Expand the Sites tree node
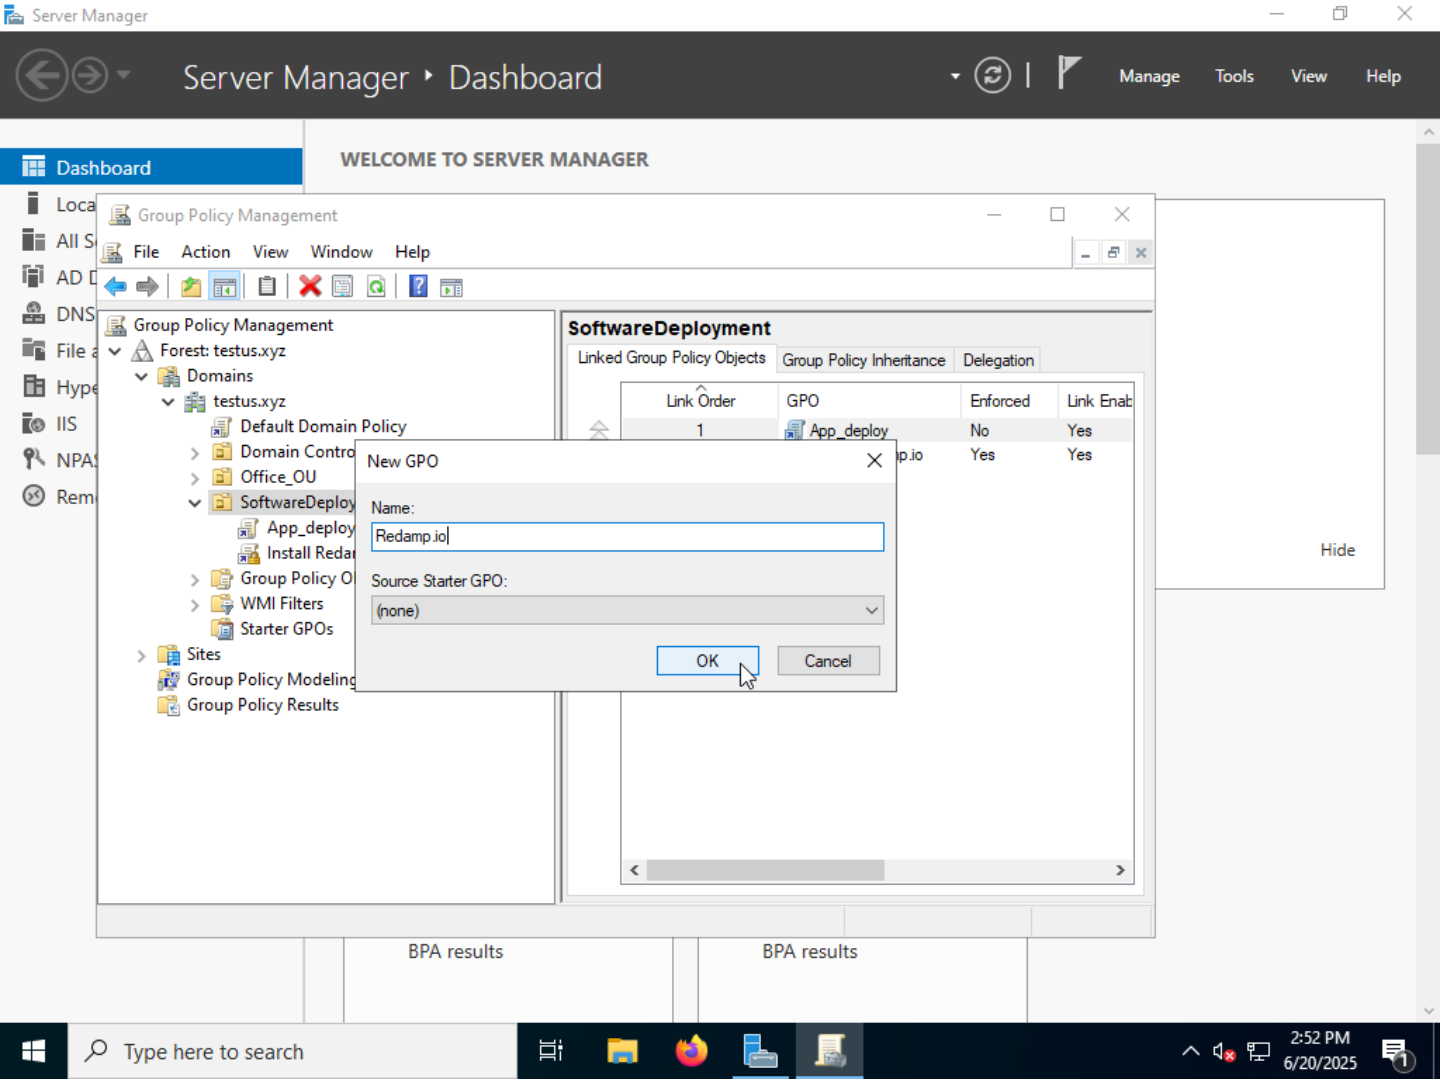This screenshot has width=1440, height=1079. [x=141, y=656]
